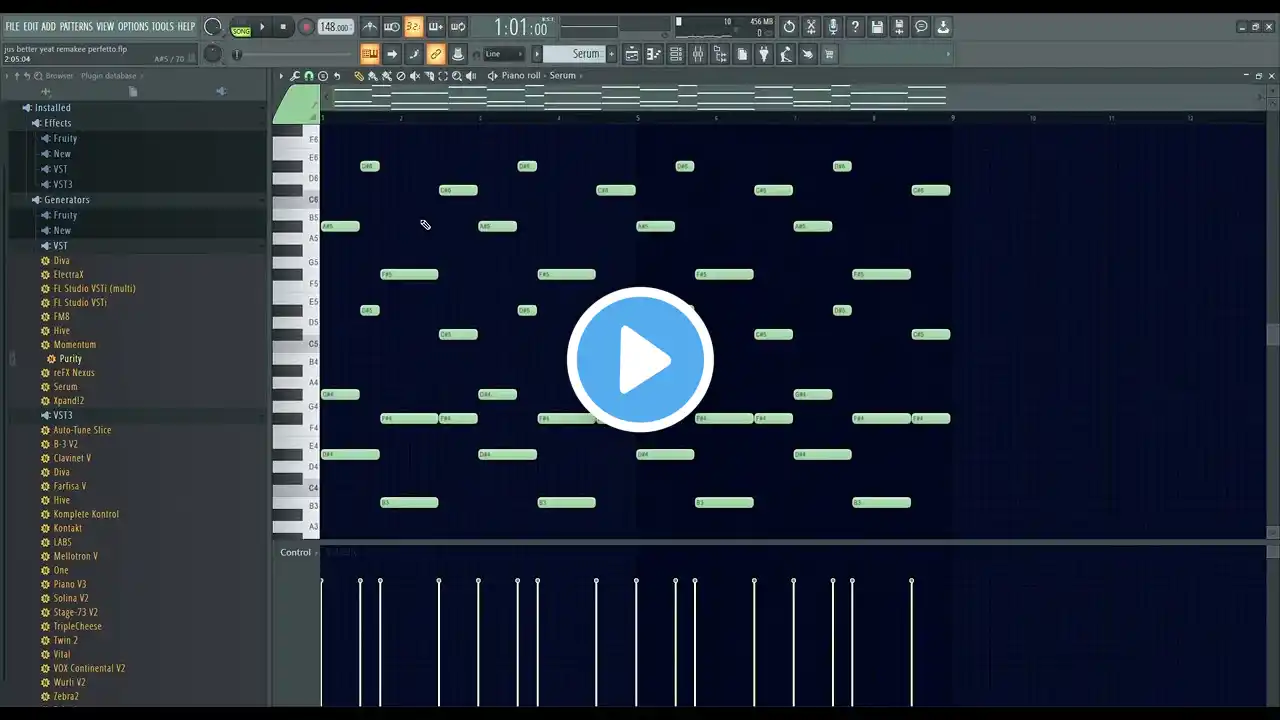Open the one-click audio recording microphone icon

[x=833, y=27]
